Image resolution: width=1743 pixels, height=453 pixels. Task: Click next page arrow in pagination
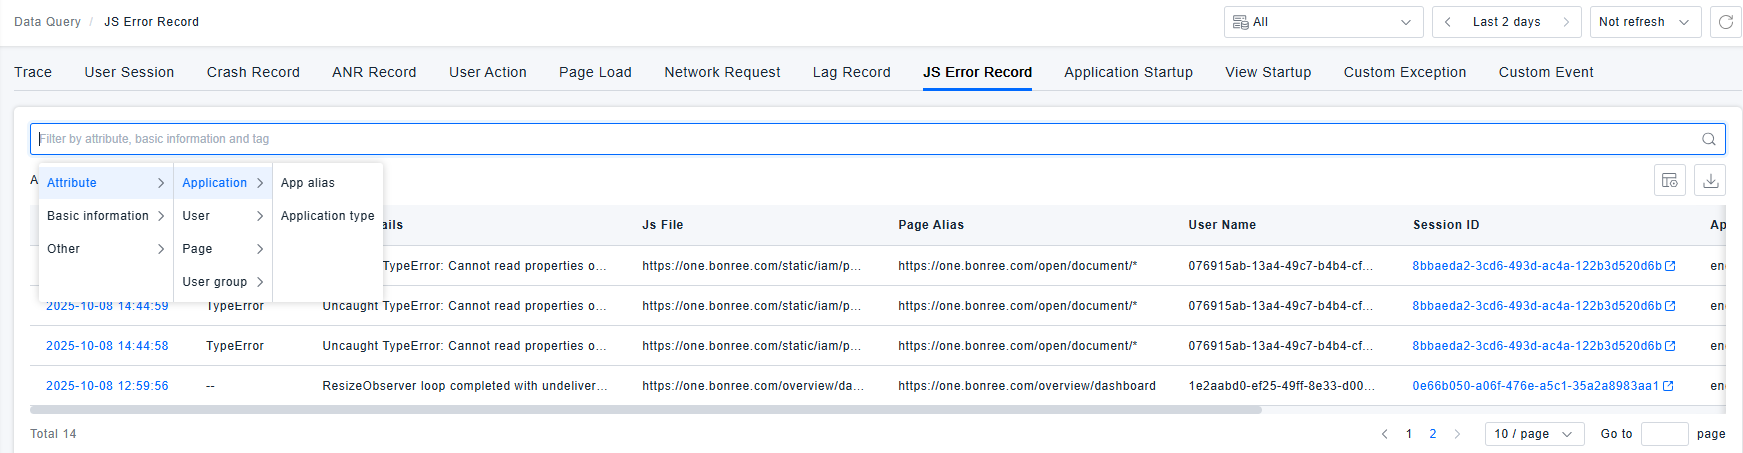coord(1457,434)
